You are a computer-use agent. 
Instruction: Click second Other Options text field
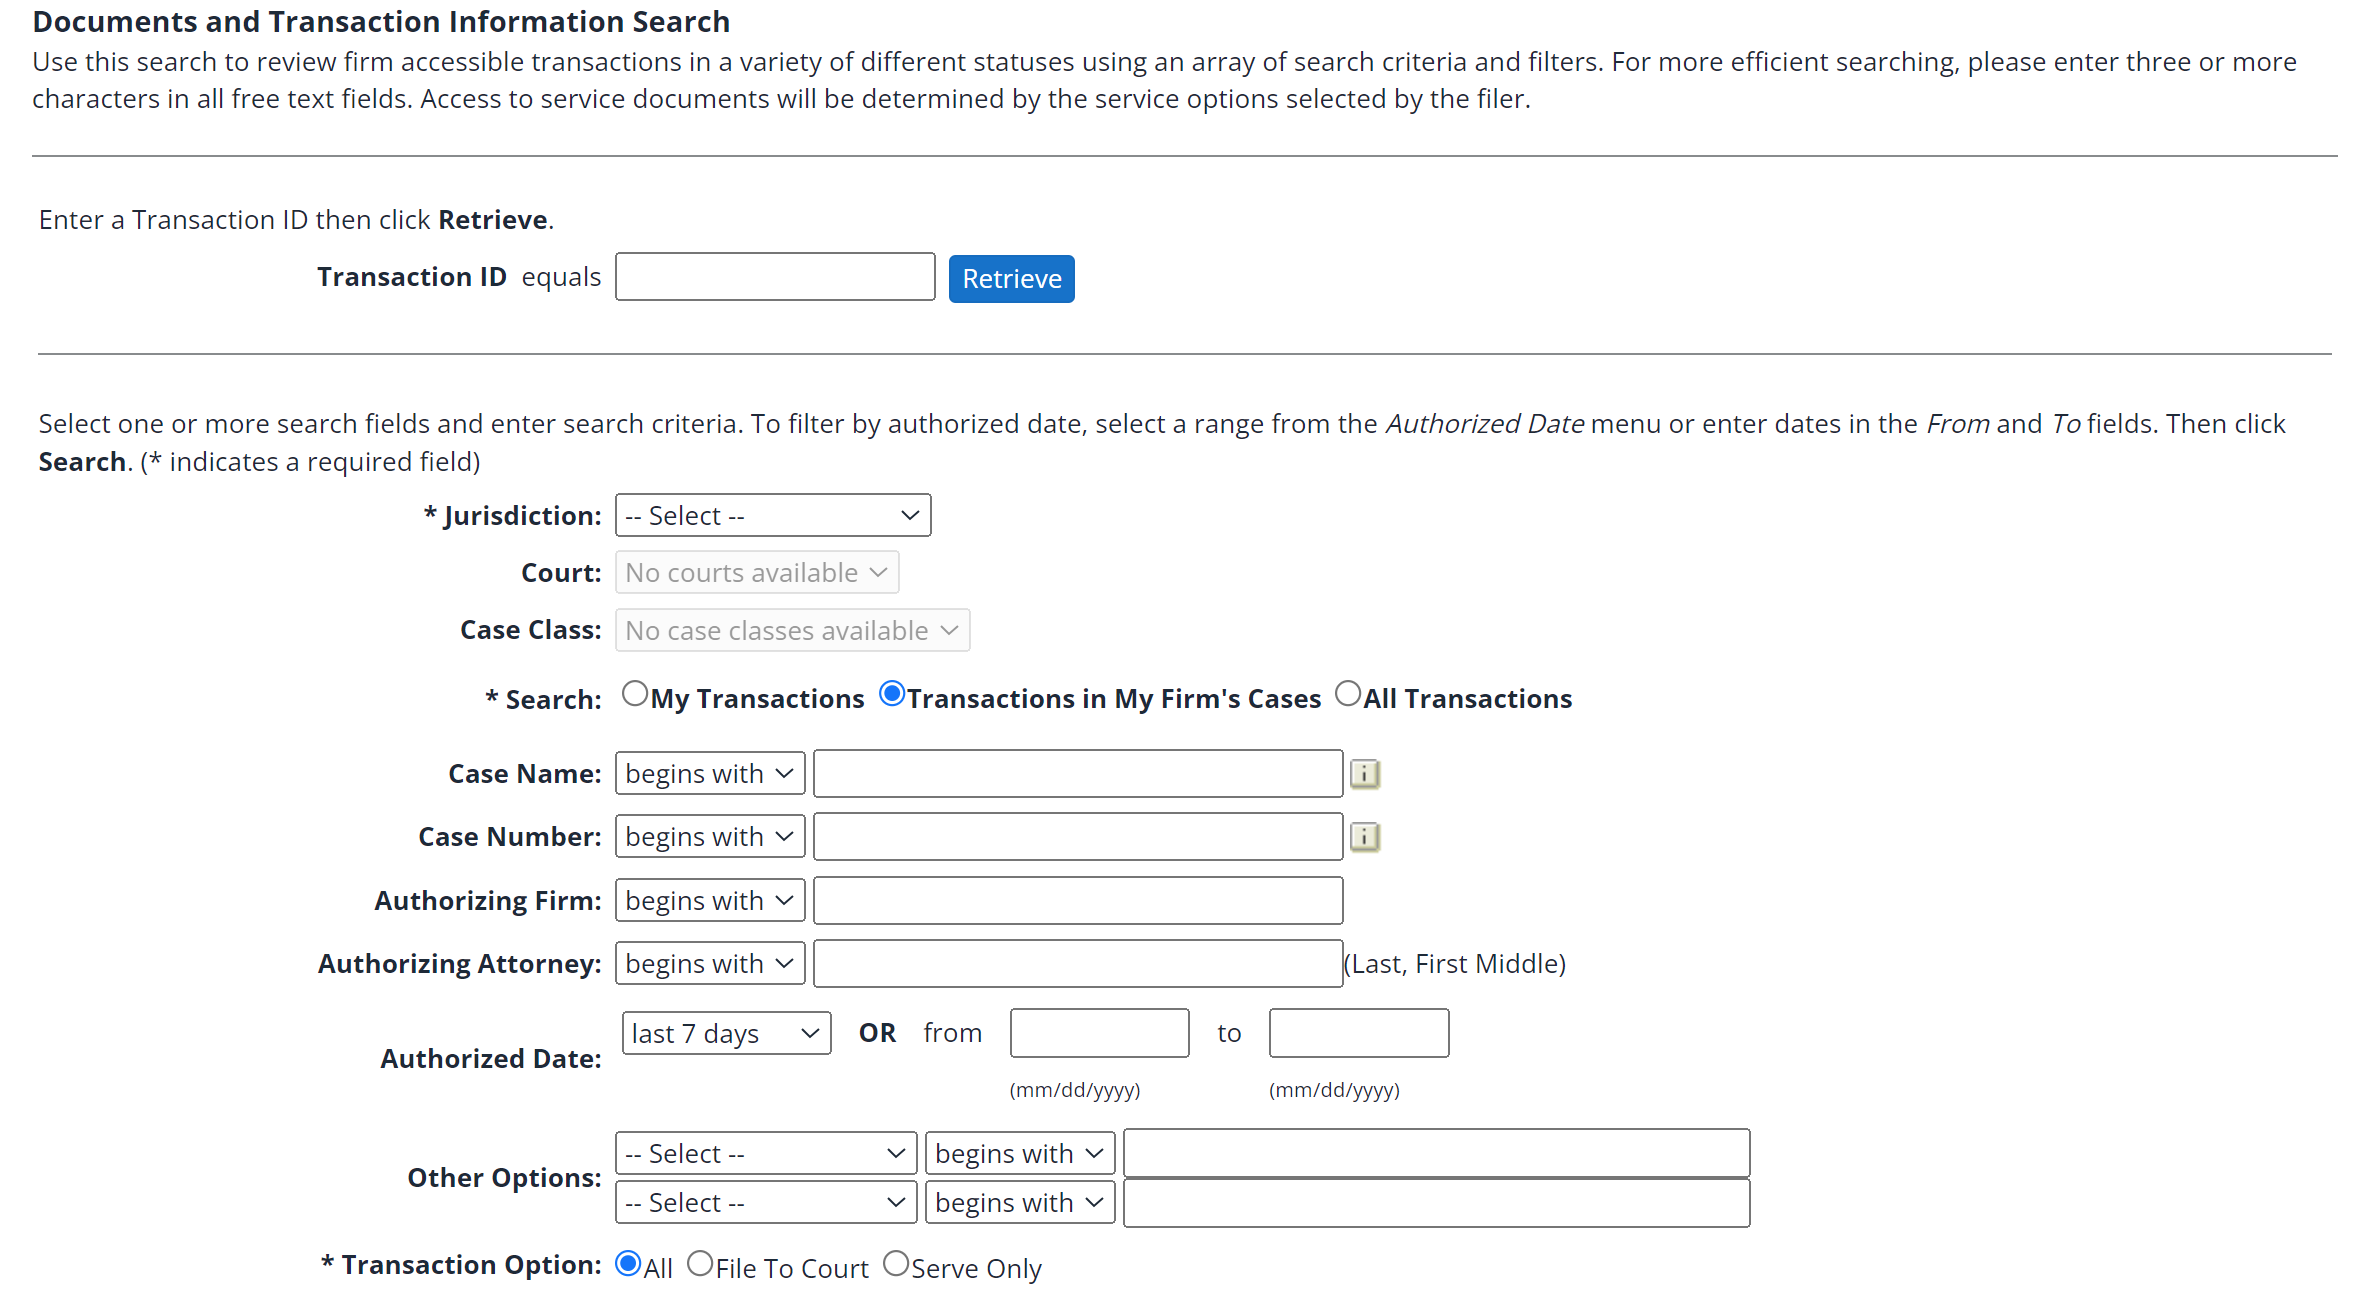[x=1437, y=1203]
